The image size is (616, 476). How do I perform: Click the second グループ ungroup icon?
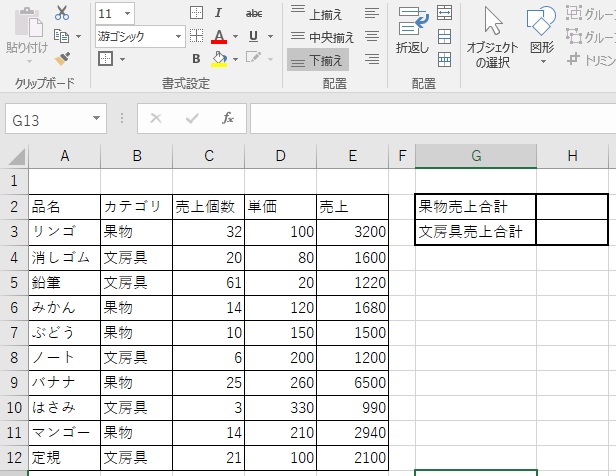pos(574,36)
